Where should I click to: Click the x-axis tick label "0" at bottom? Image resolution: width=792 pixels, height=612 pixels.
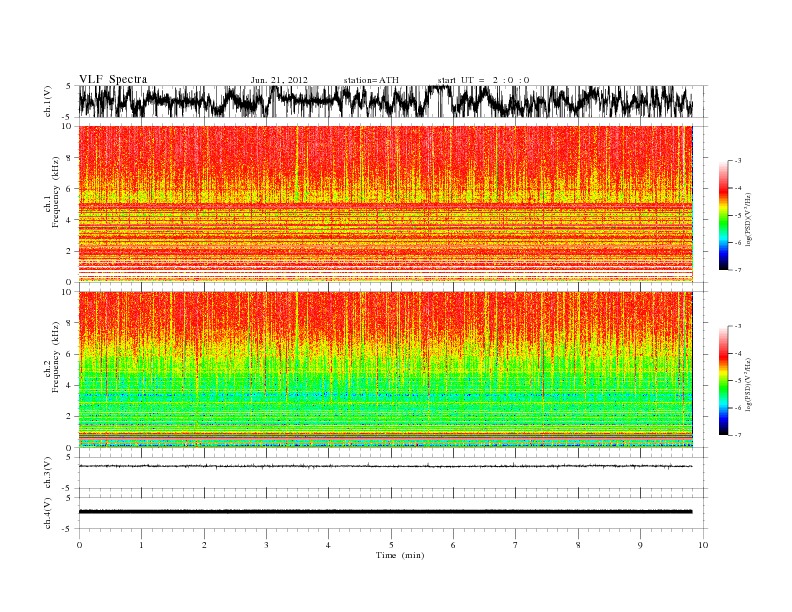pos(79,545)
